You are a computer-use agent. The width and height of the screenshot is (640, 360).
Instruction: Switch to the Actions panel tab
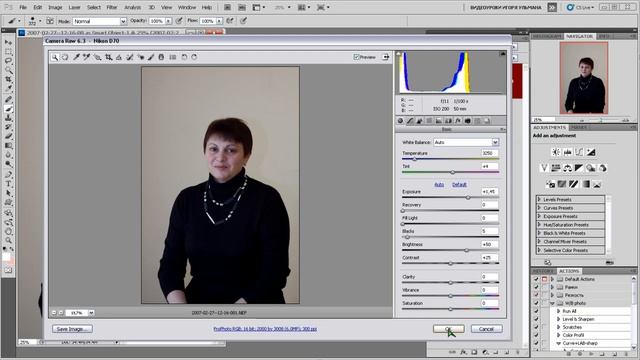tap(569, 271)
